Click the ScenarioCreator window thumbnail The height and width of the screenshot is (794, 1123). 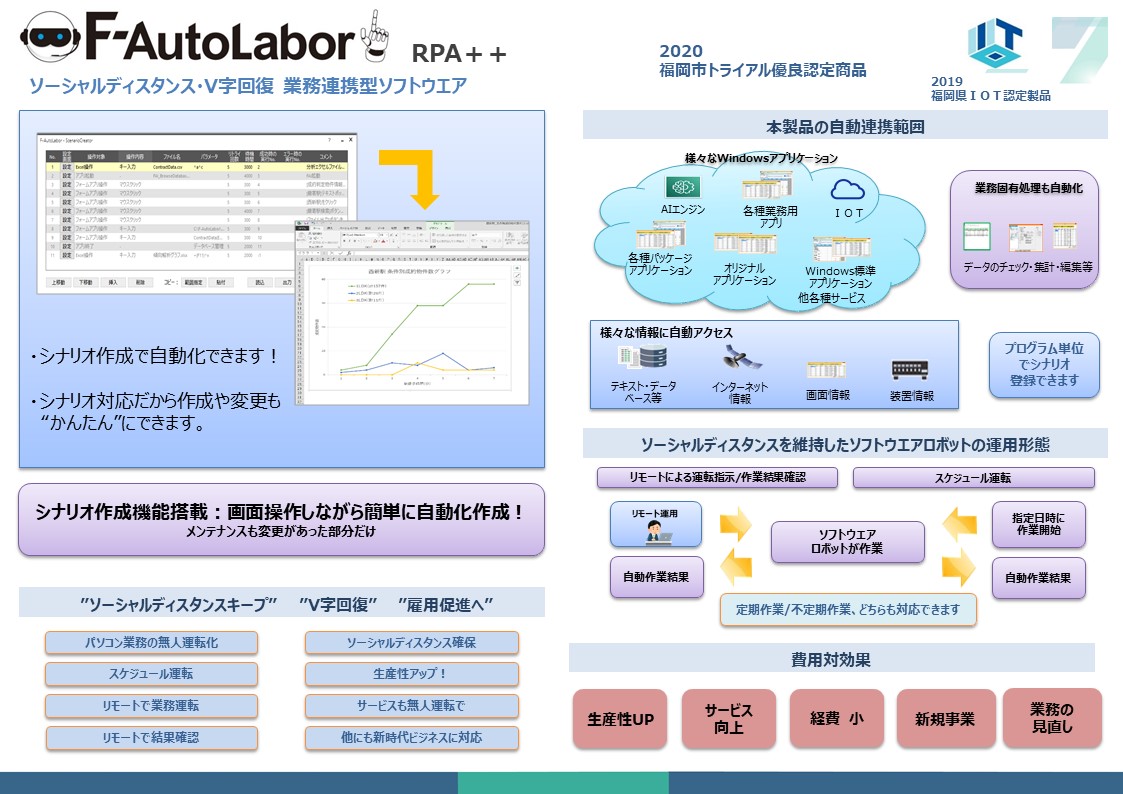click(x=197, y=213)
